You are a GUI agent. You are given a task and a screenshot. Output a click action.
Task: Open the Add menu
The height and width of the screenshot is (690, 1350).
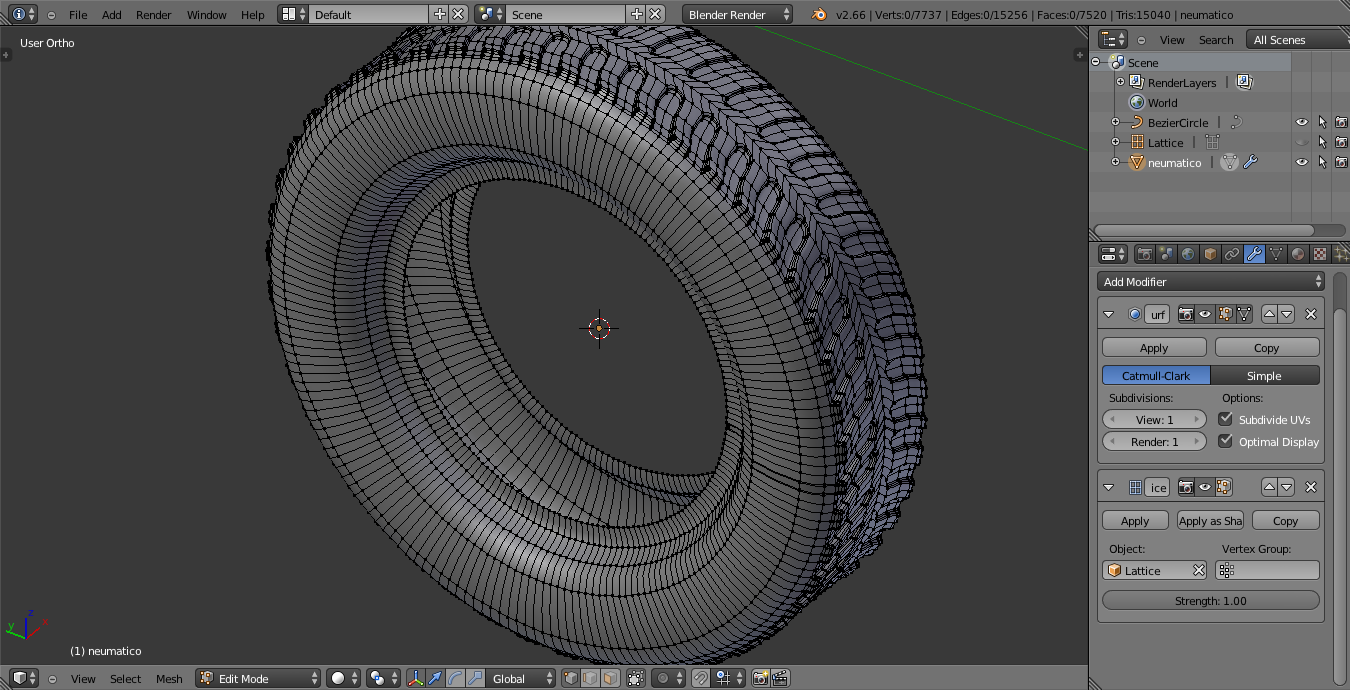click(112, 15)
